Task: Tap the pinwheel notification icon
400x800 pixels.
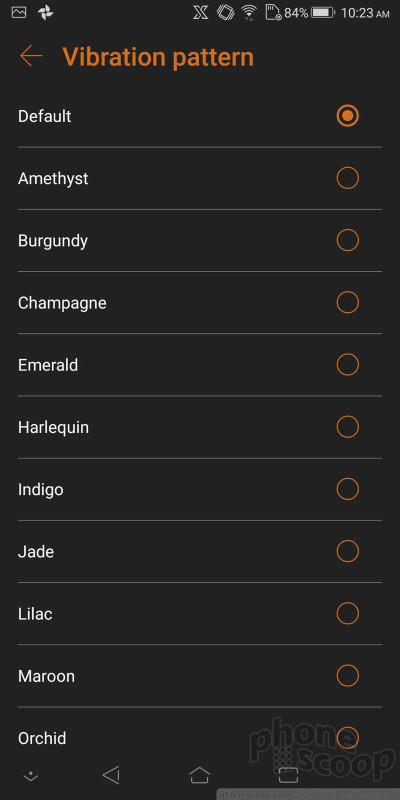Action: point(46,13)
